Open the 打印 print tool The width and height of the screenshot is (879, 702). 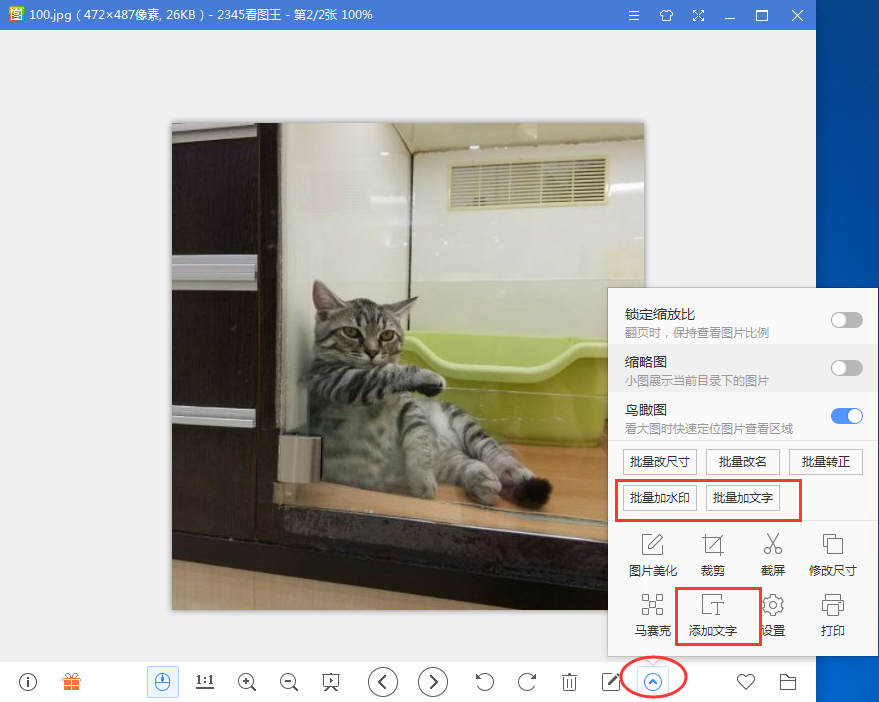point(832,616)
